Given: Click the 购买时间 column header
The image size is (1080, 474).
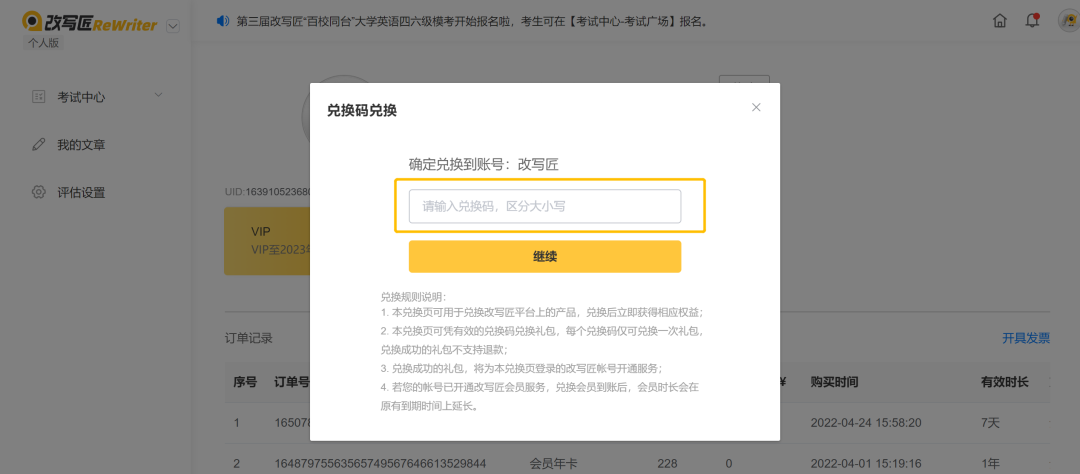Looking at the screenshot, I should point(834,382).
